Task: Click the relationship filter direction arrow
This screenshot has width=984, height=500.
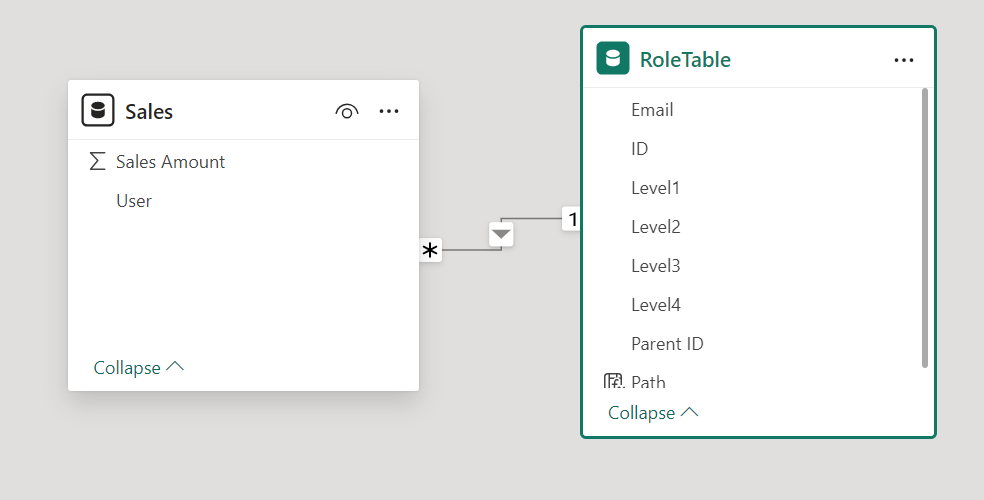Action: (x=501, y=234)
